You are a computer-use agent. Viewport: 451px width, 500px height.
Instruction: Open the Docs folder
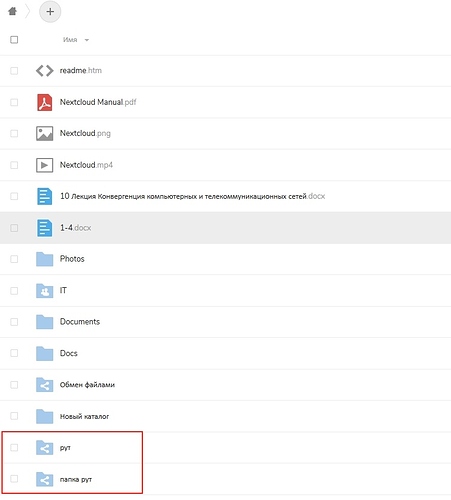69,353
